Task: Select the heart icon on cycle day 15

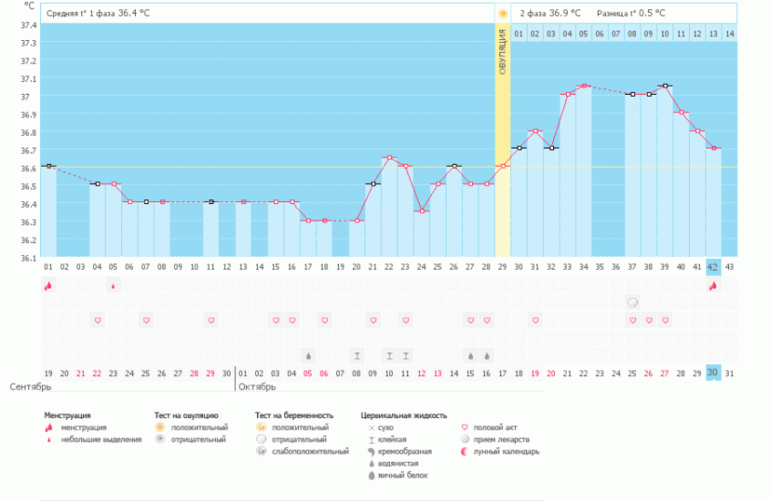Action: point(276,320)
